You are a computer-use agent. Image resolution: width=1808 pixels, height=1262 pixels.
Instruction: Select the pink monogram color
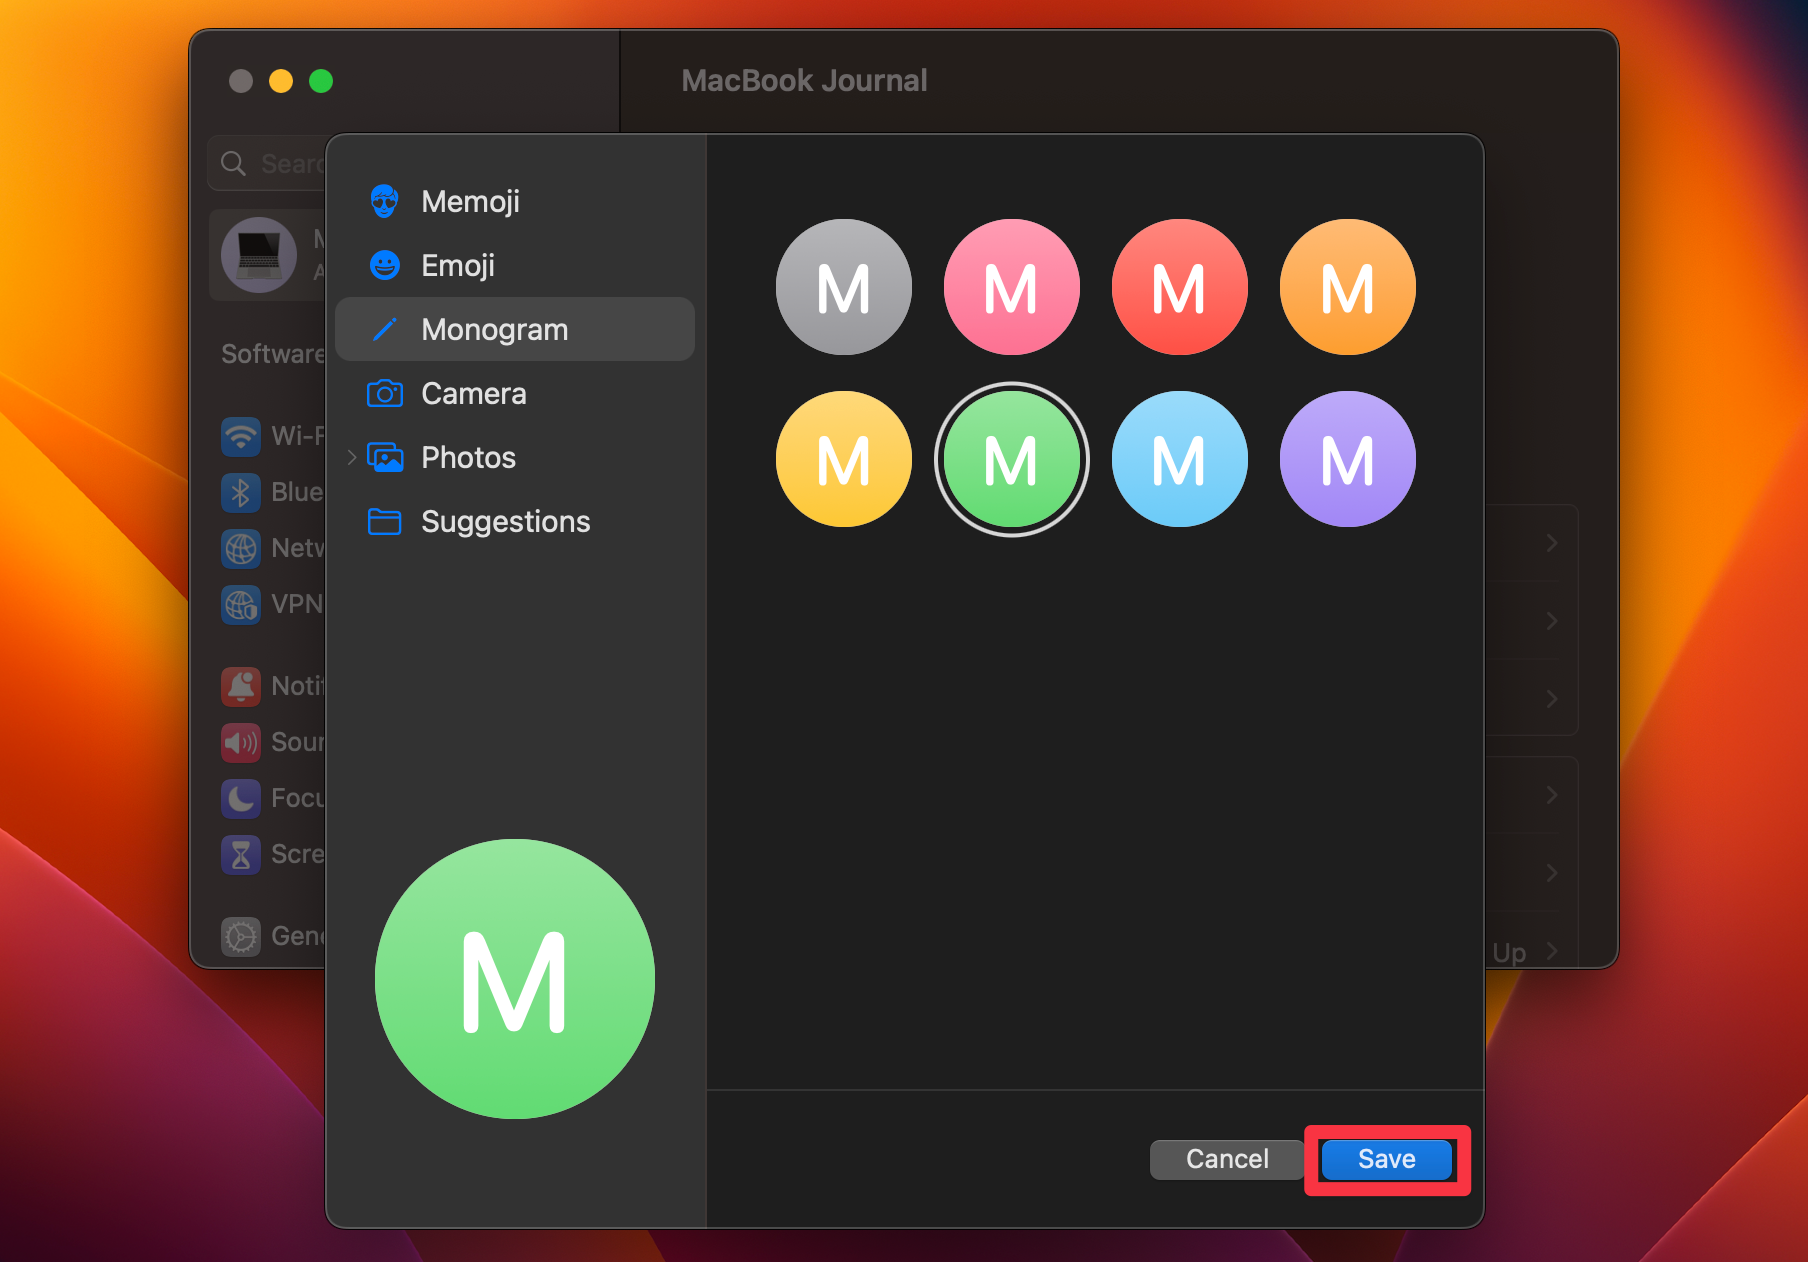pos(1011,287)
